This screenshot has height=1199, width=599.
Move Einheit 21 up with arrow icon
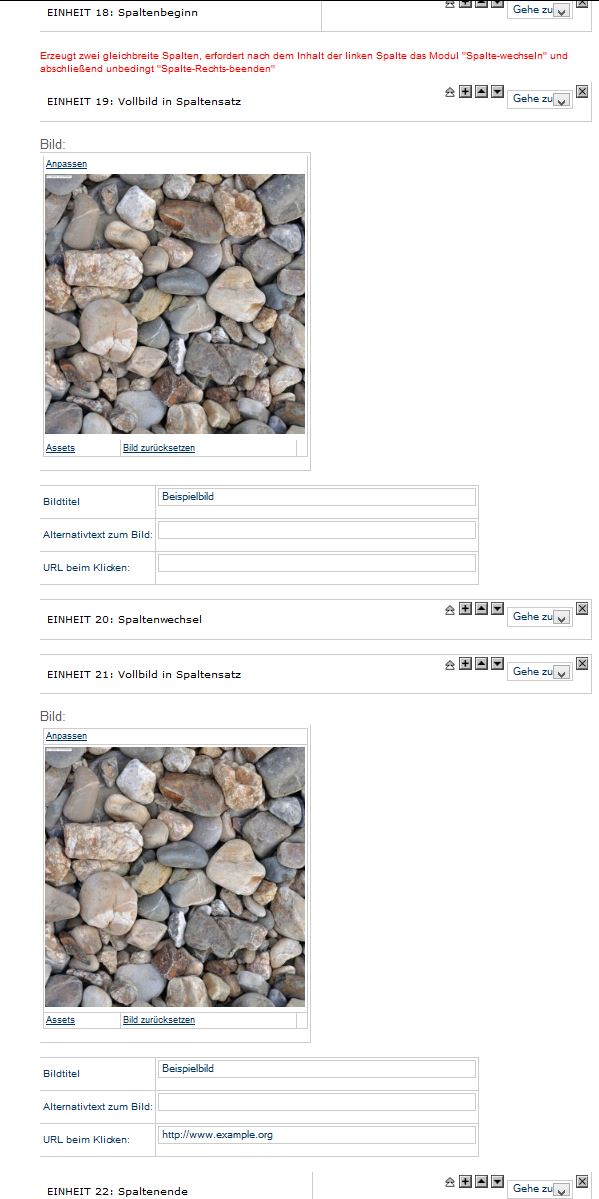(x=481, y=664)
